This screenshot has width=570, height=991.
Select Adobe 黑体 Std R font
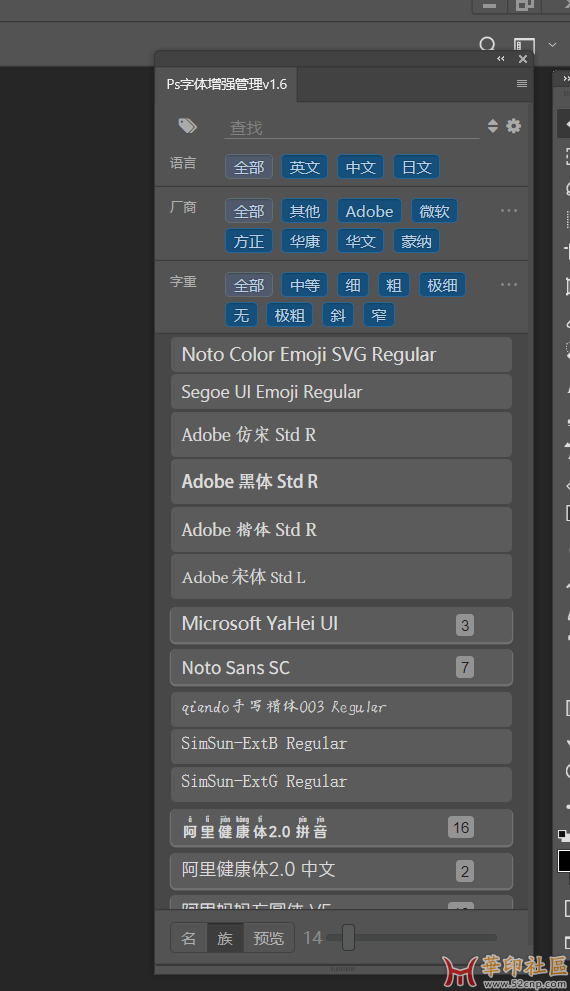tap(341, 482)
